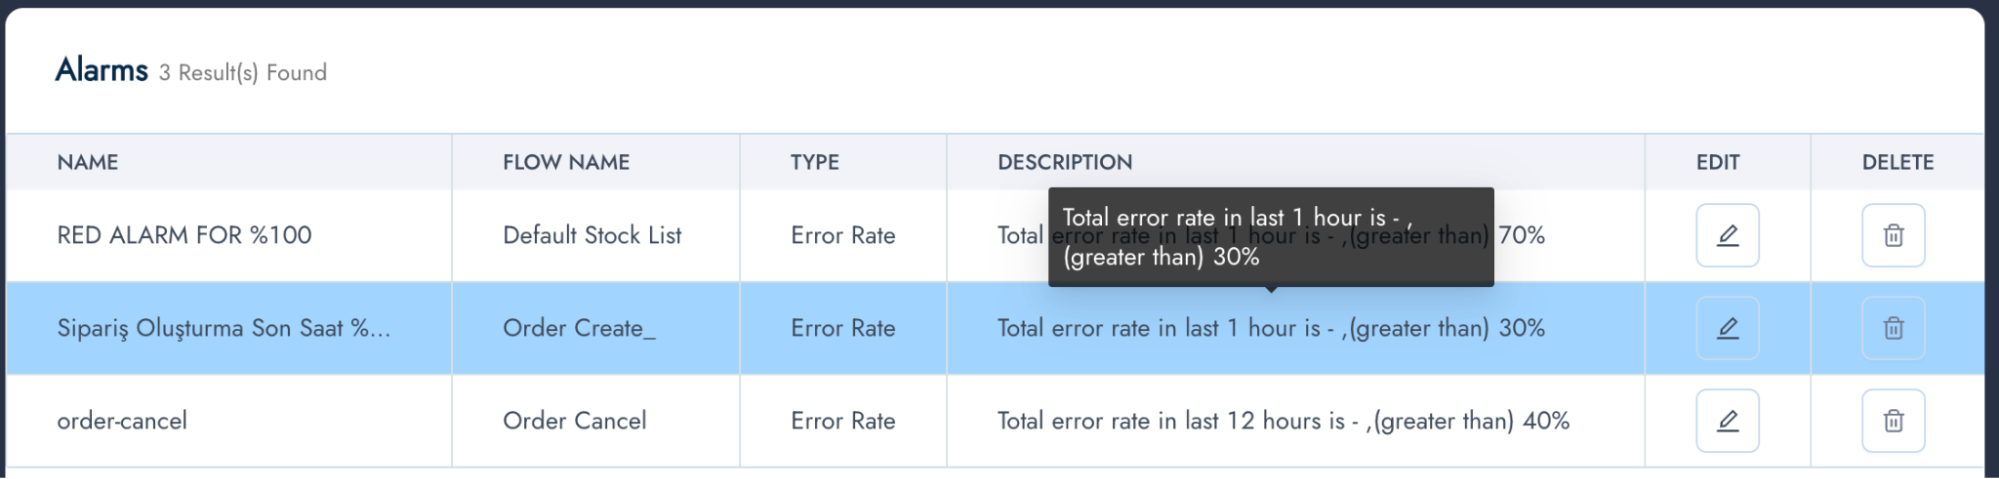Click the Error Rate type in order-cancel row
Viewport: 1999px width, 479px height.
coord(843,421)
